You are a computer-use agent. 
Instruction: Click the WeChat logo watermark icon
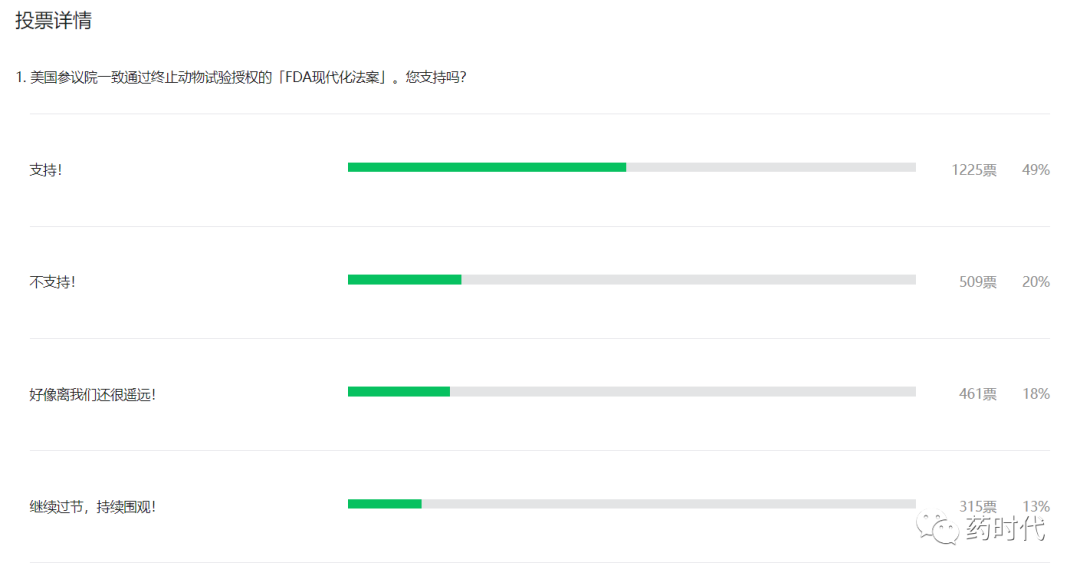[937, 528]
